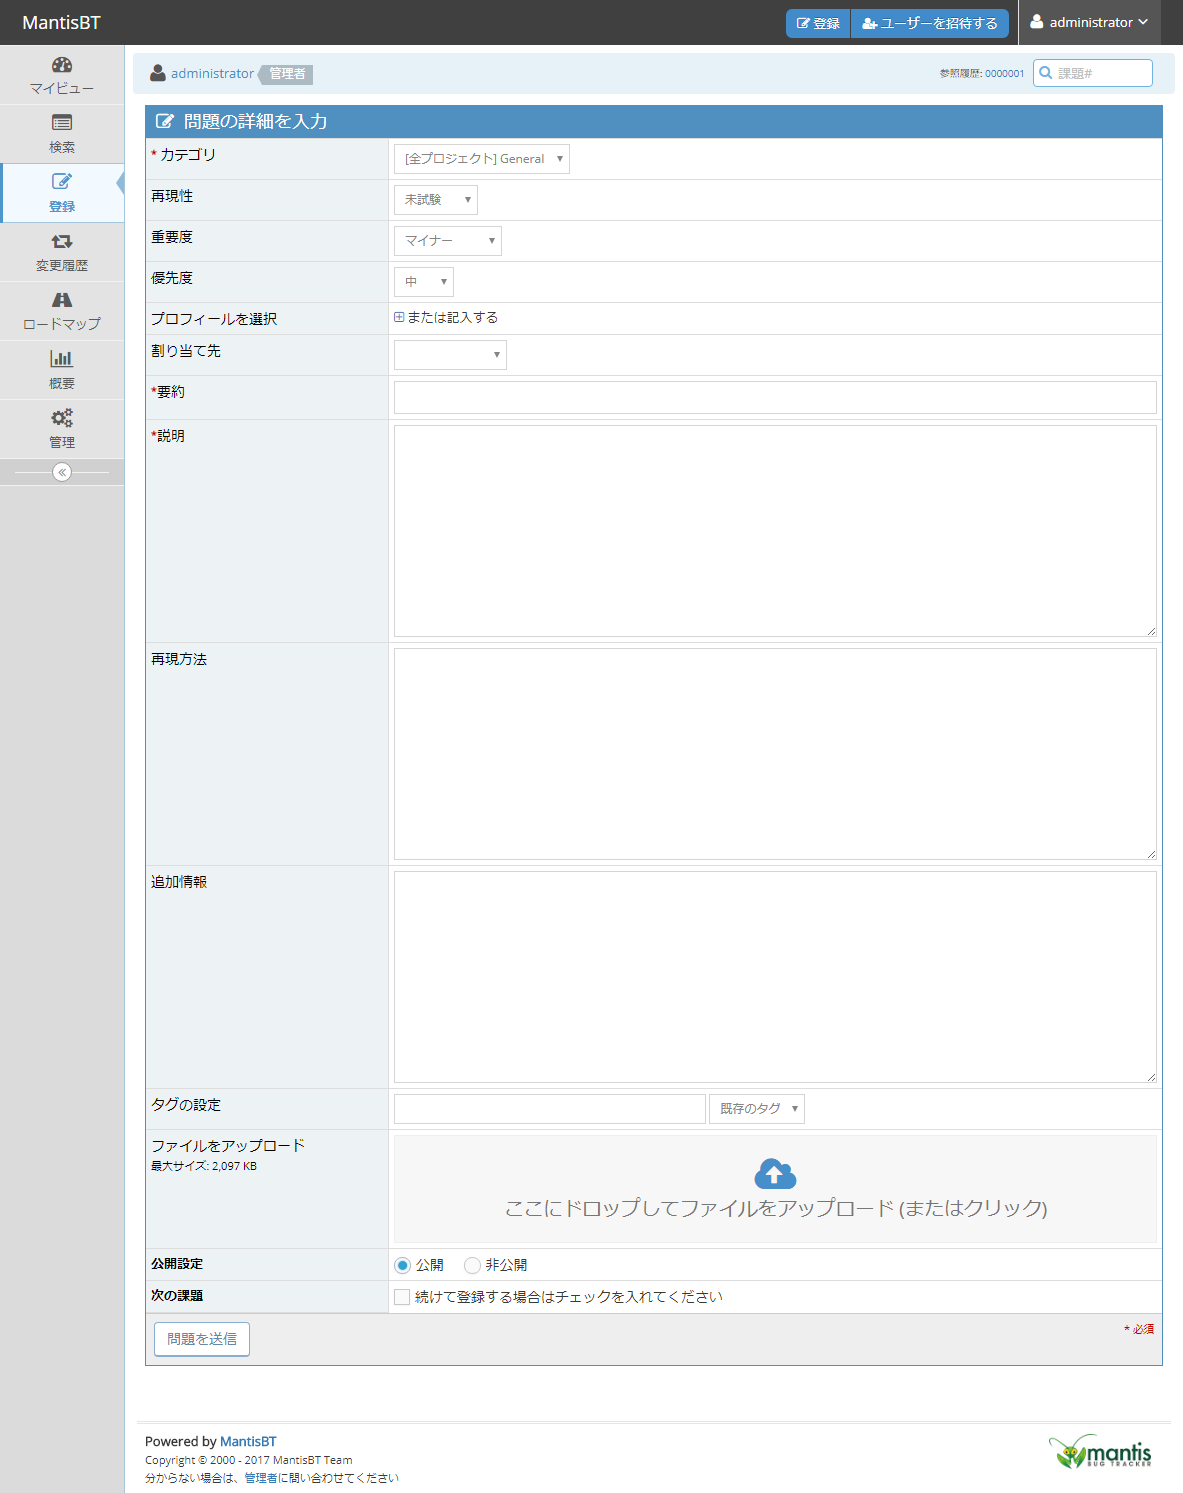This screenshot has width=1183, height=1493.
Task: Click the cloud upload icon
Action: 774,1173
